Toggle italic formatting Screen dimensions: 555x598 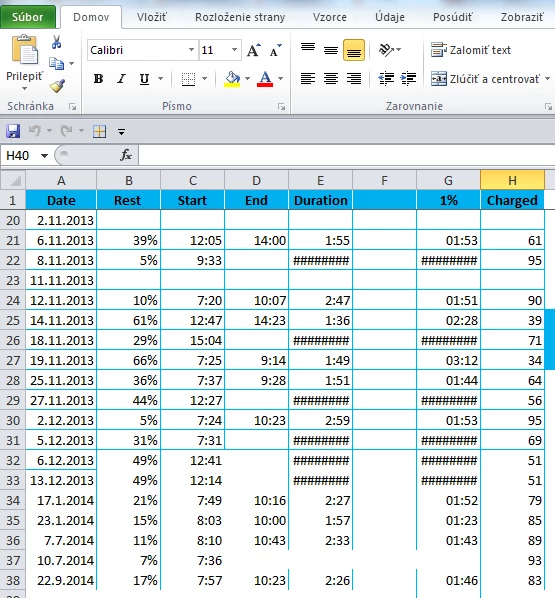[121, 79]
